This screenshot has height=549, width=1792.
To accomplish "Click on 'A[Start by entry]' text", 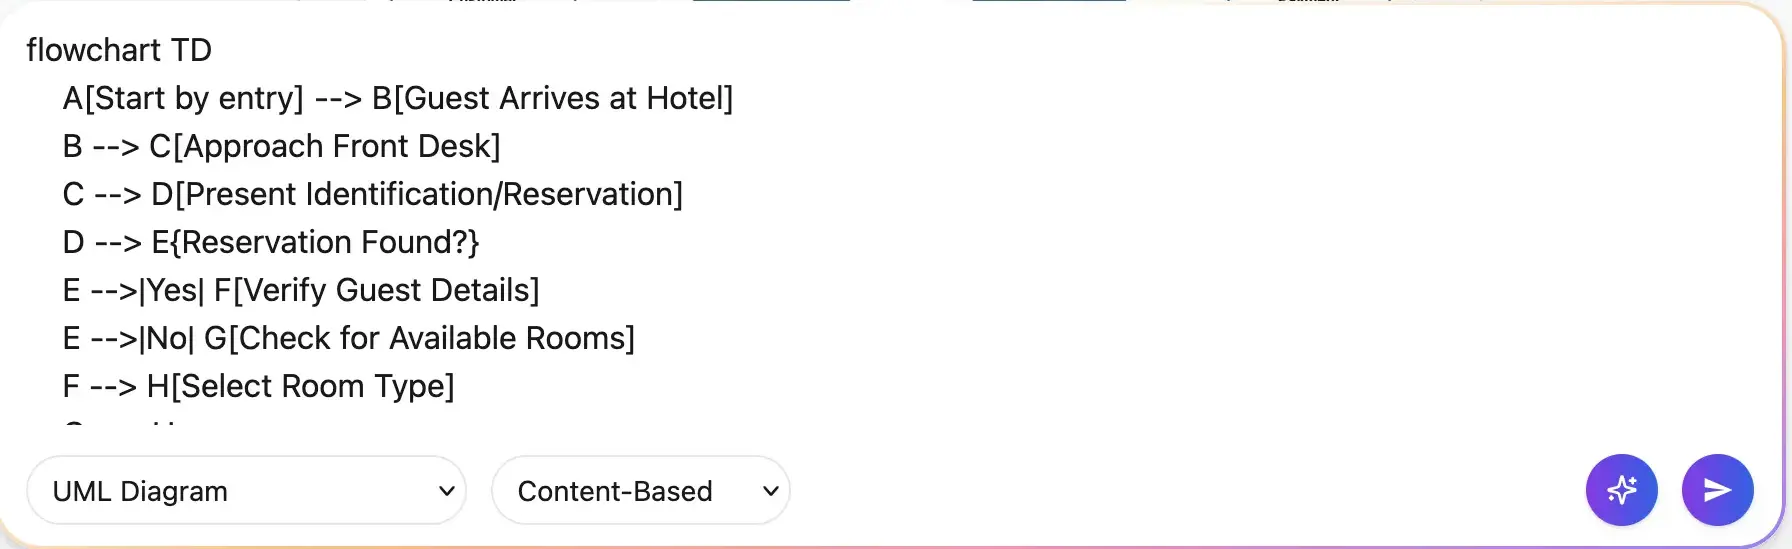I will coord(183,98).
